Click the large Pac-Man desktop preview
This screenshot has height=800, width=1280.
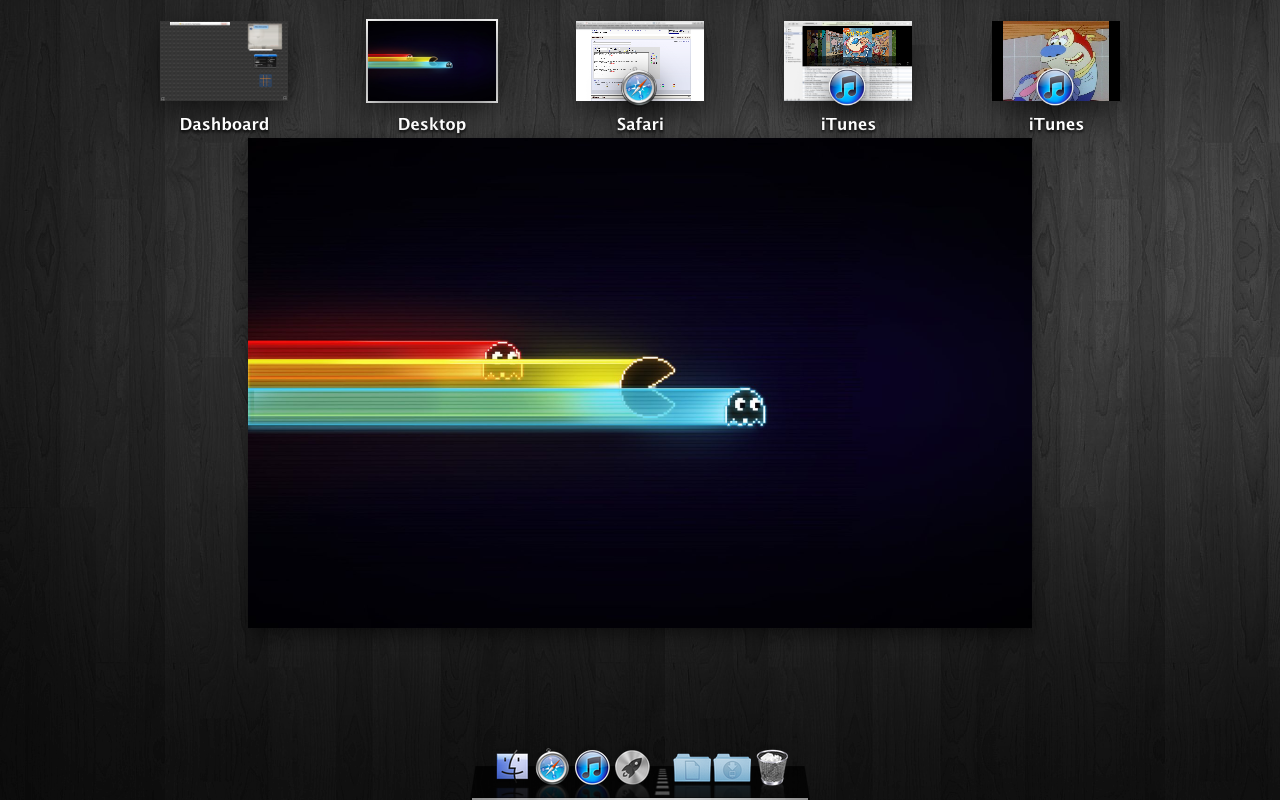[x=640, y=383]
